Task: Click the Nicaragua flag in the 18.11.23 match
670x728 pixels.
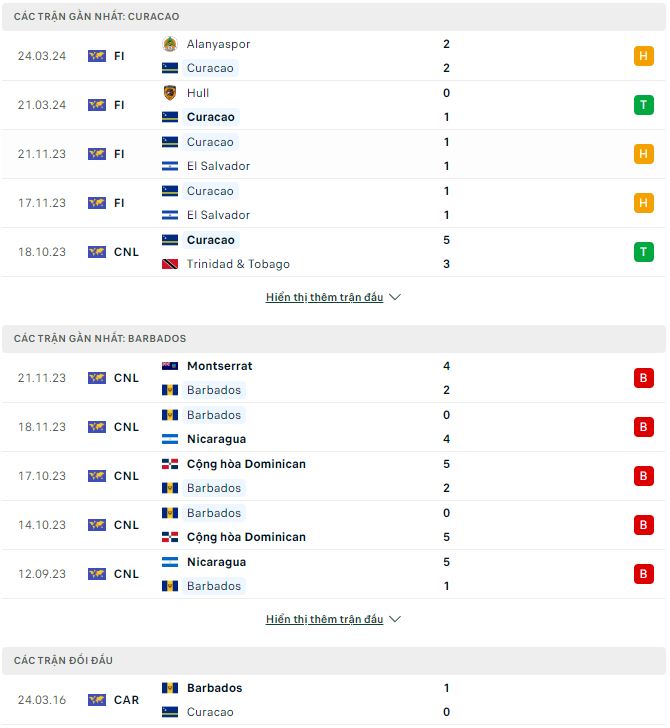Action: pyautogui.click(x=170, y=439)
